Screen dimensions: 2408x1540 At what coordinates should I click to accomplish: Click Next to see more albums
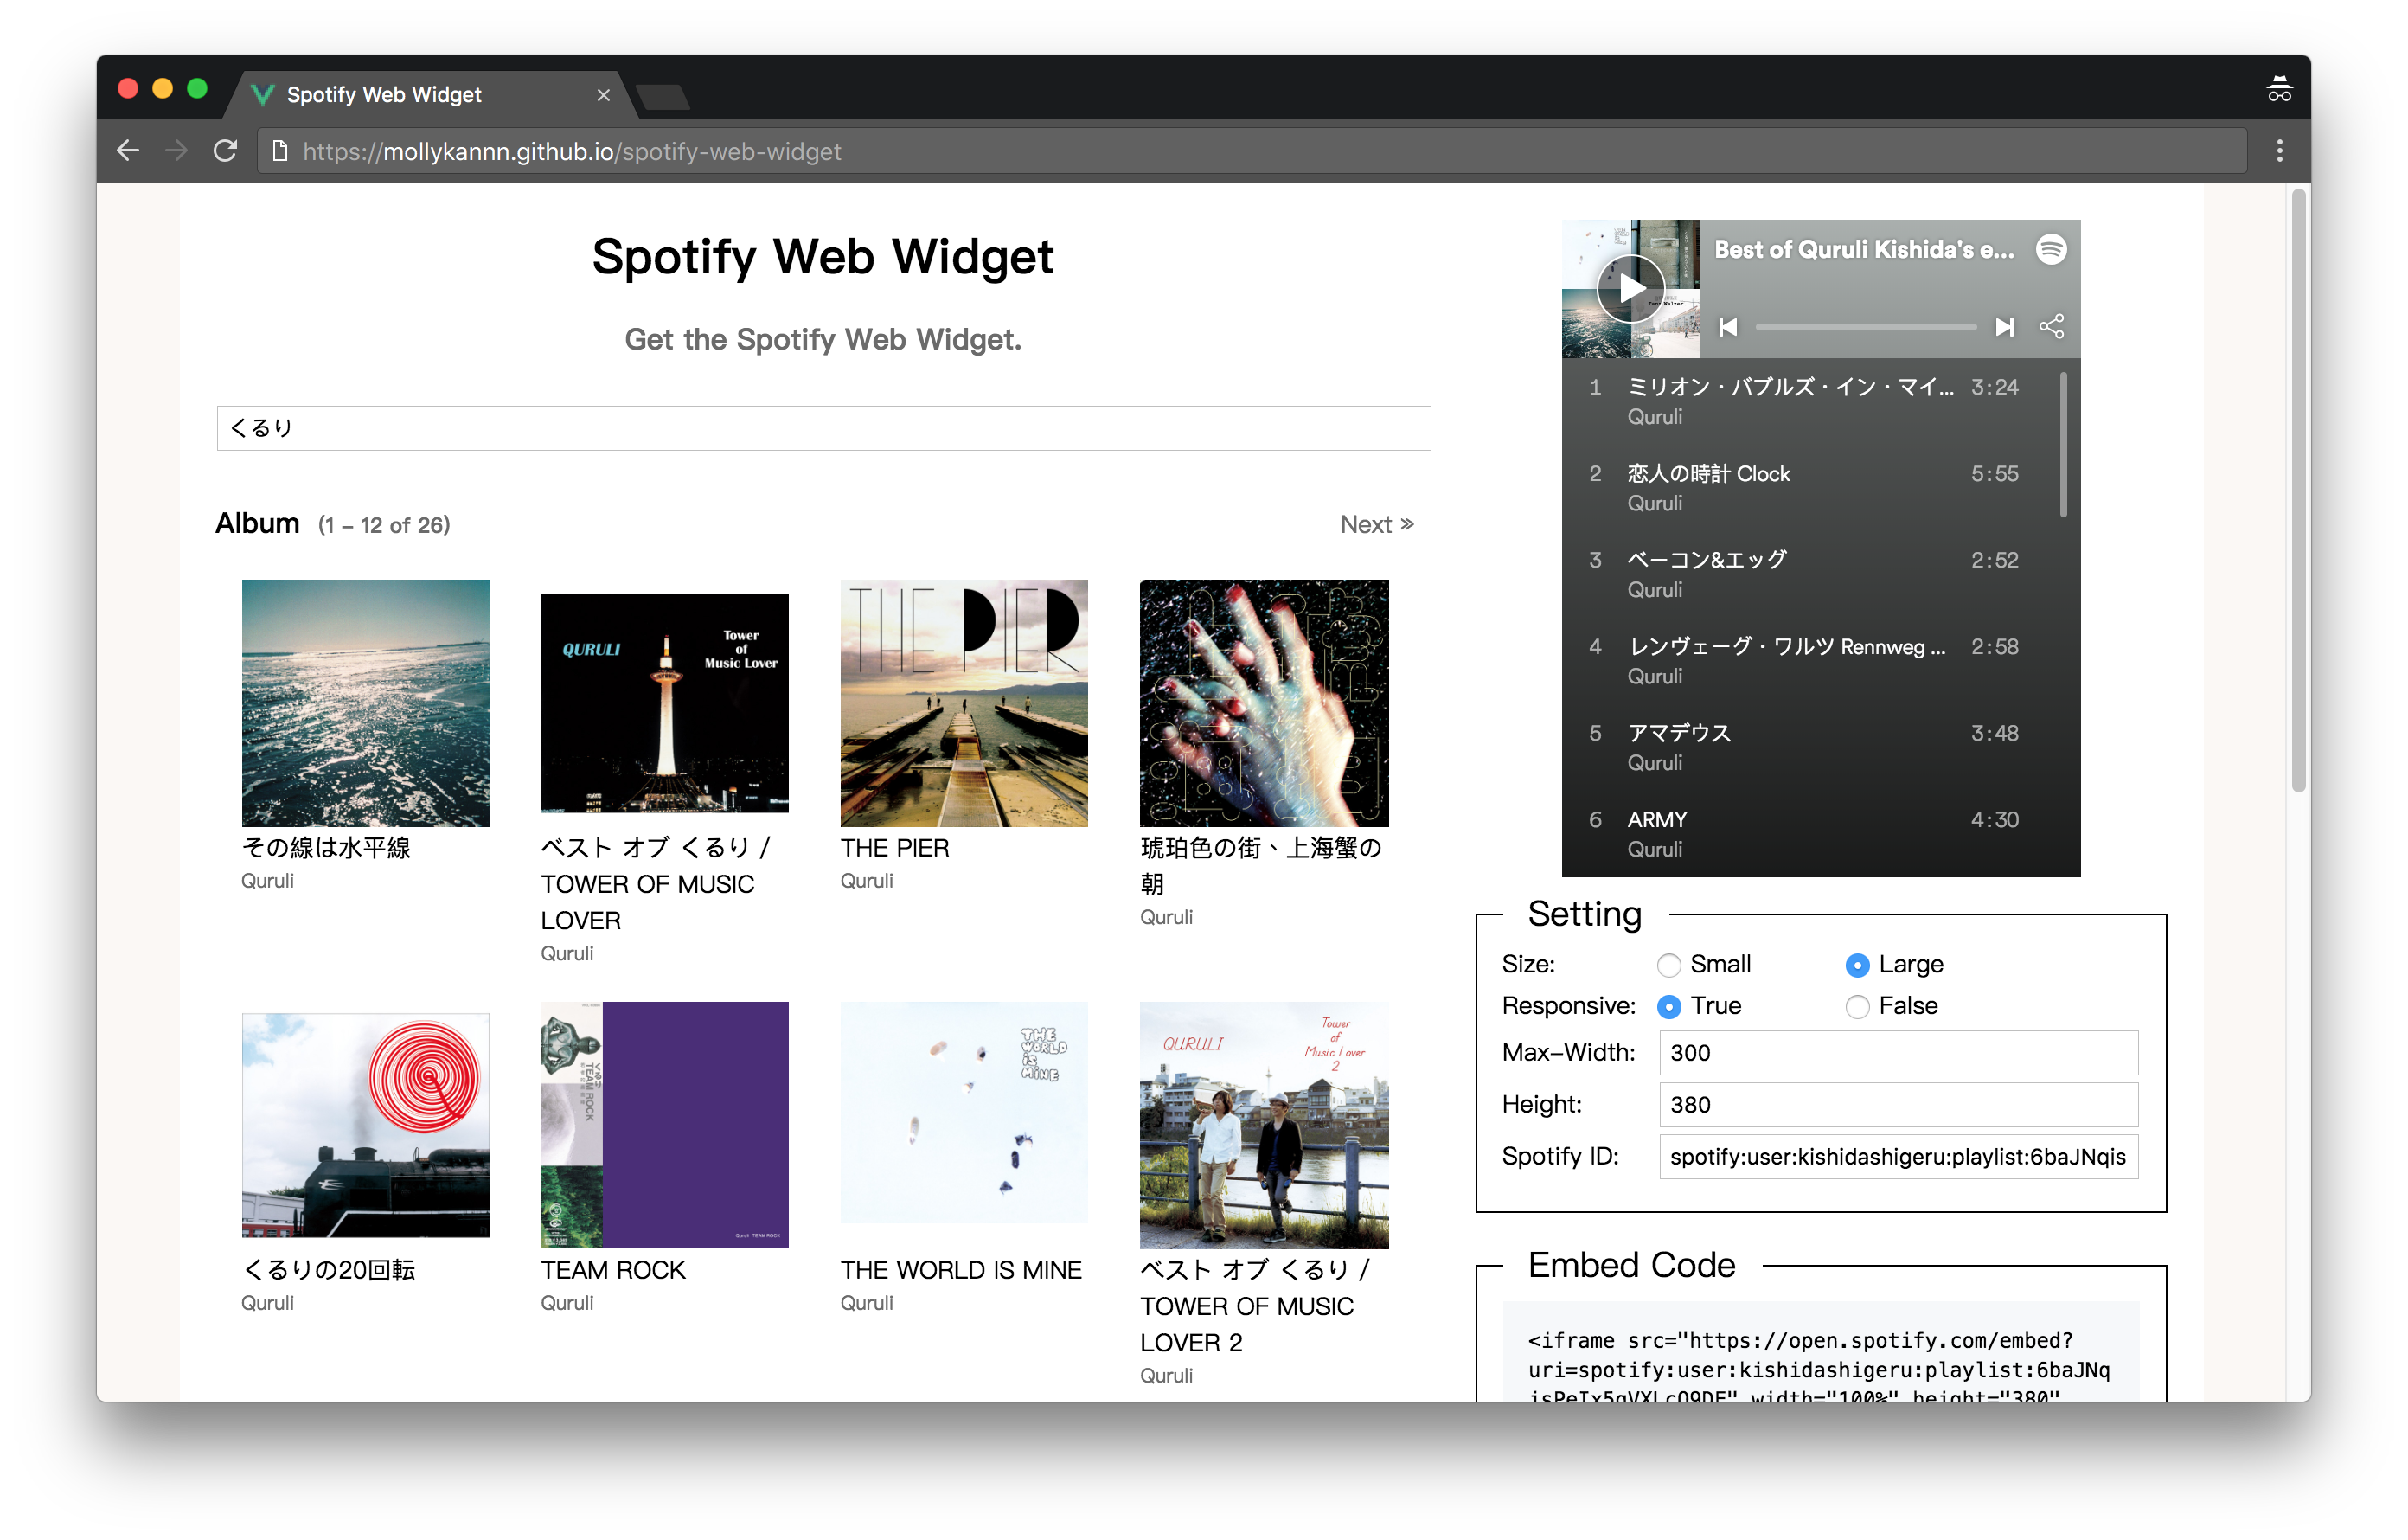tap(1374, 523)
